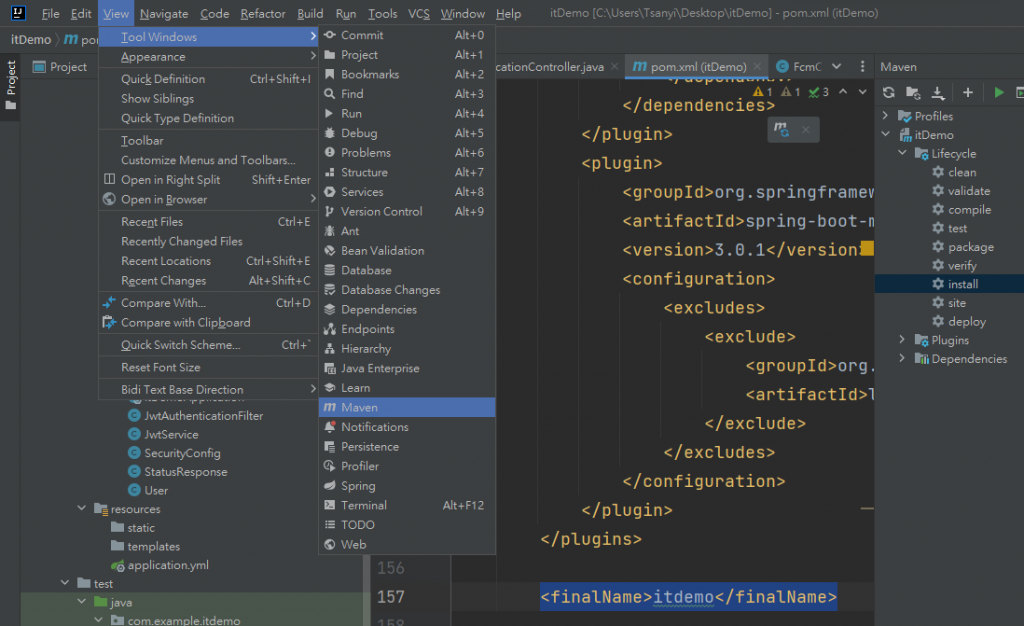
Task: Collapse the Lifecycle node in Maven
Action: (903, 153)
